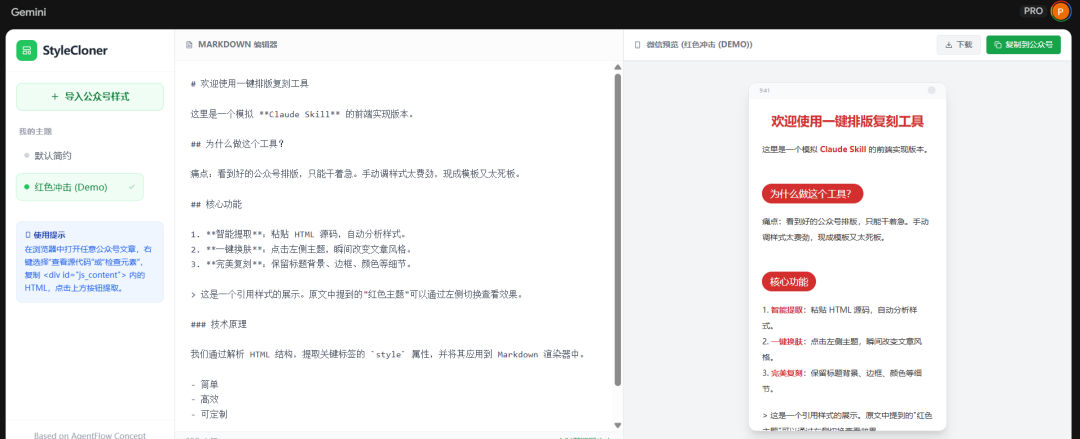Viewport: 1080px width, 439px height.
Task: Click the PRO badge
Action: [x=1032, y=11]
